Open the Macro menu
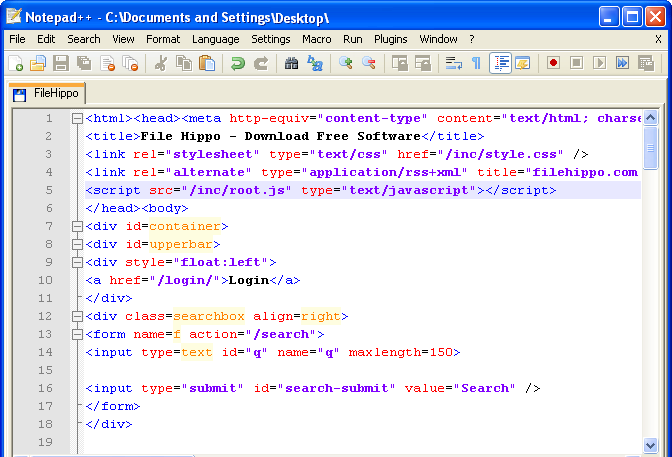Screen dimensions: 672x457 click(x=316, y=39)
